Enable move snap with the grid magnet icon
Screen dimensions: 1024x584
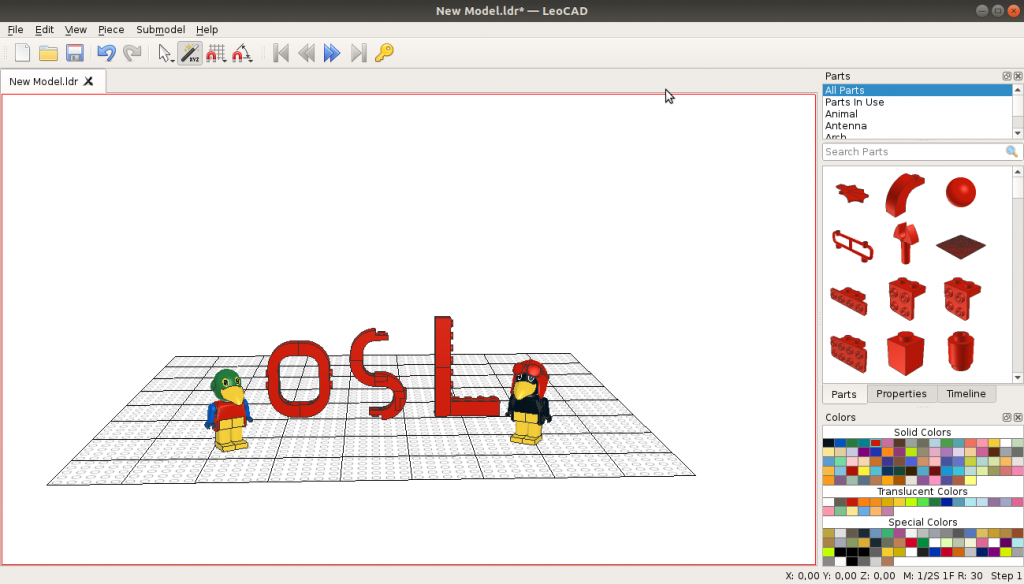tap(215, 53)
